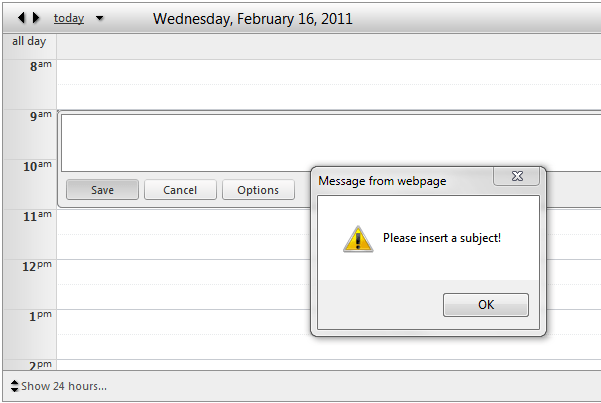Screen dimensions: 601x403
Task: Select the 1pm time slot
Action: (x=183, y=334)
